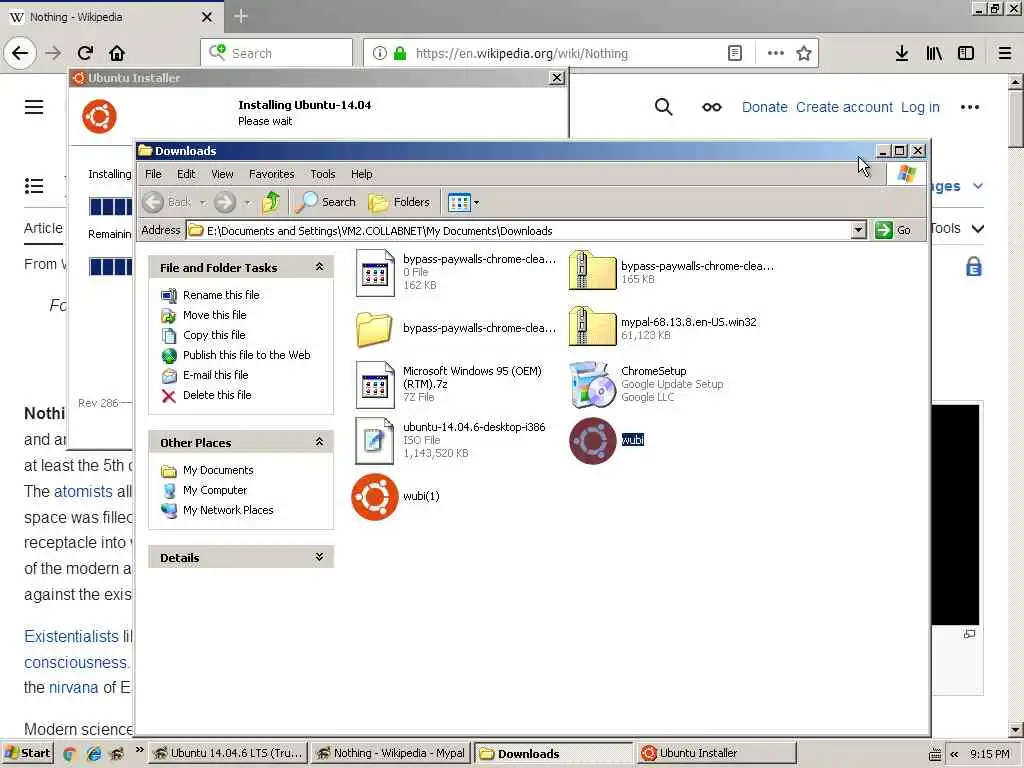1024x768 pixels.
Task: Open browser library icon
Action: (x=934, y=53)
